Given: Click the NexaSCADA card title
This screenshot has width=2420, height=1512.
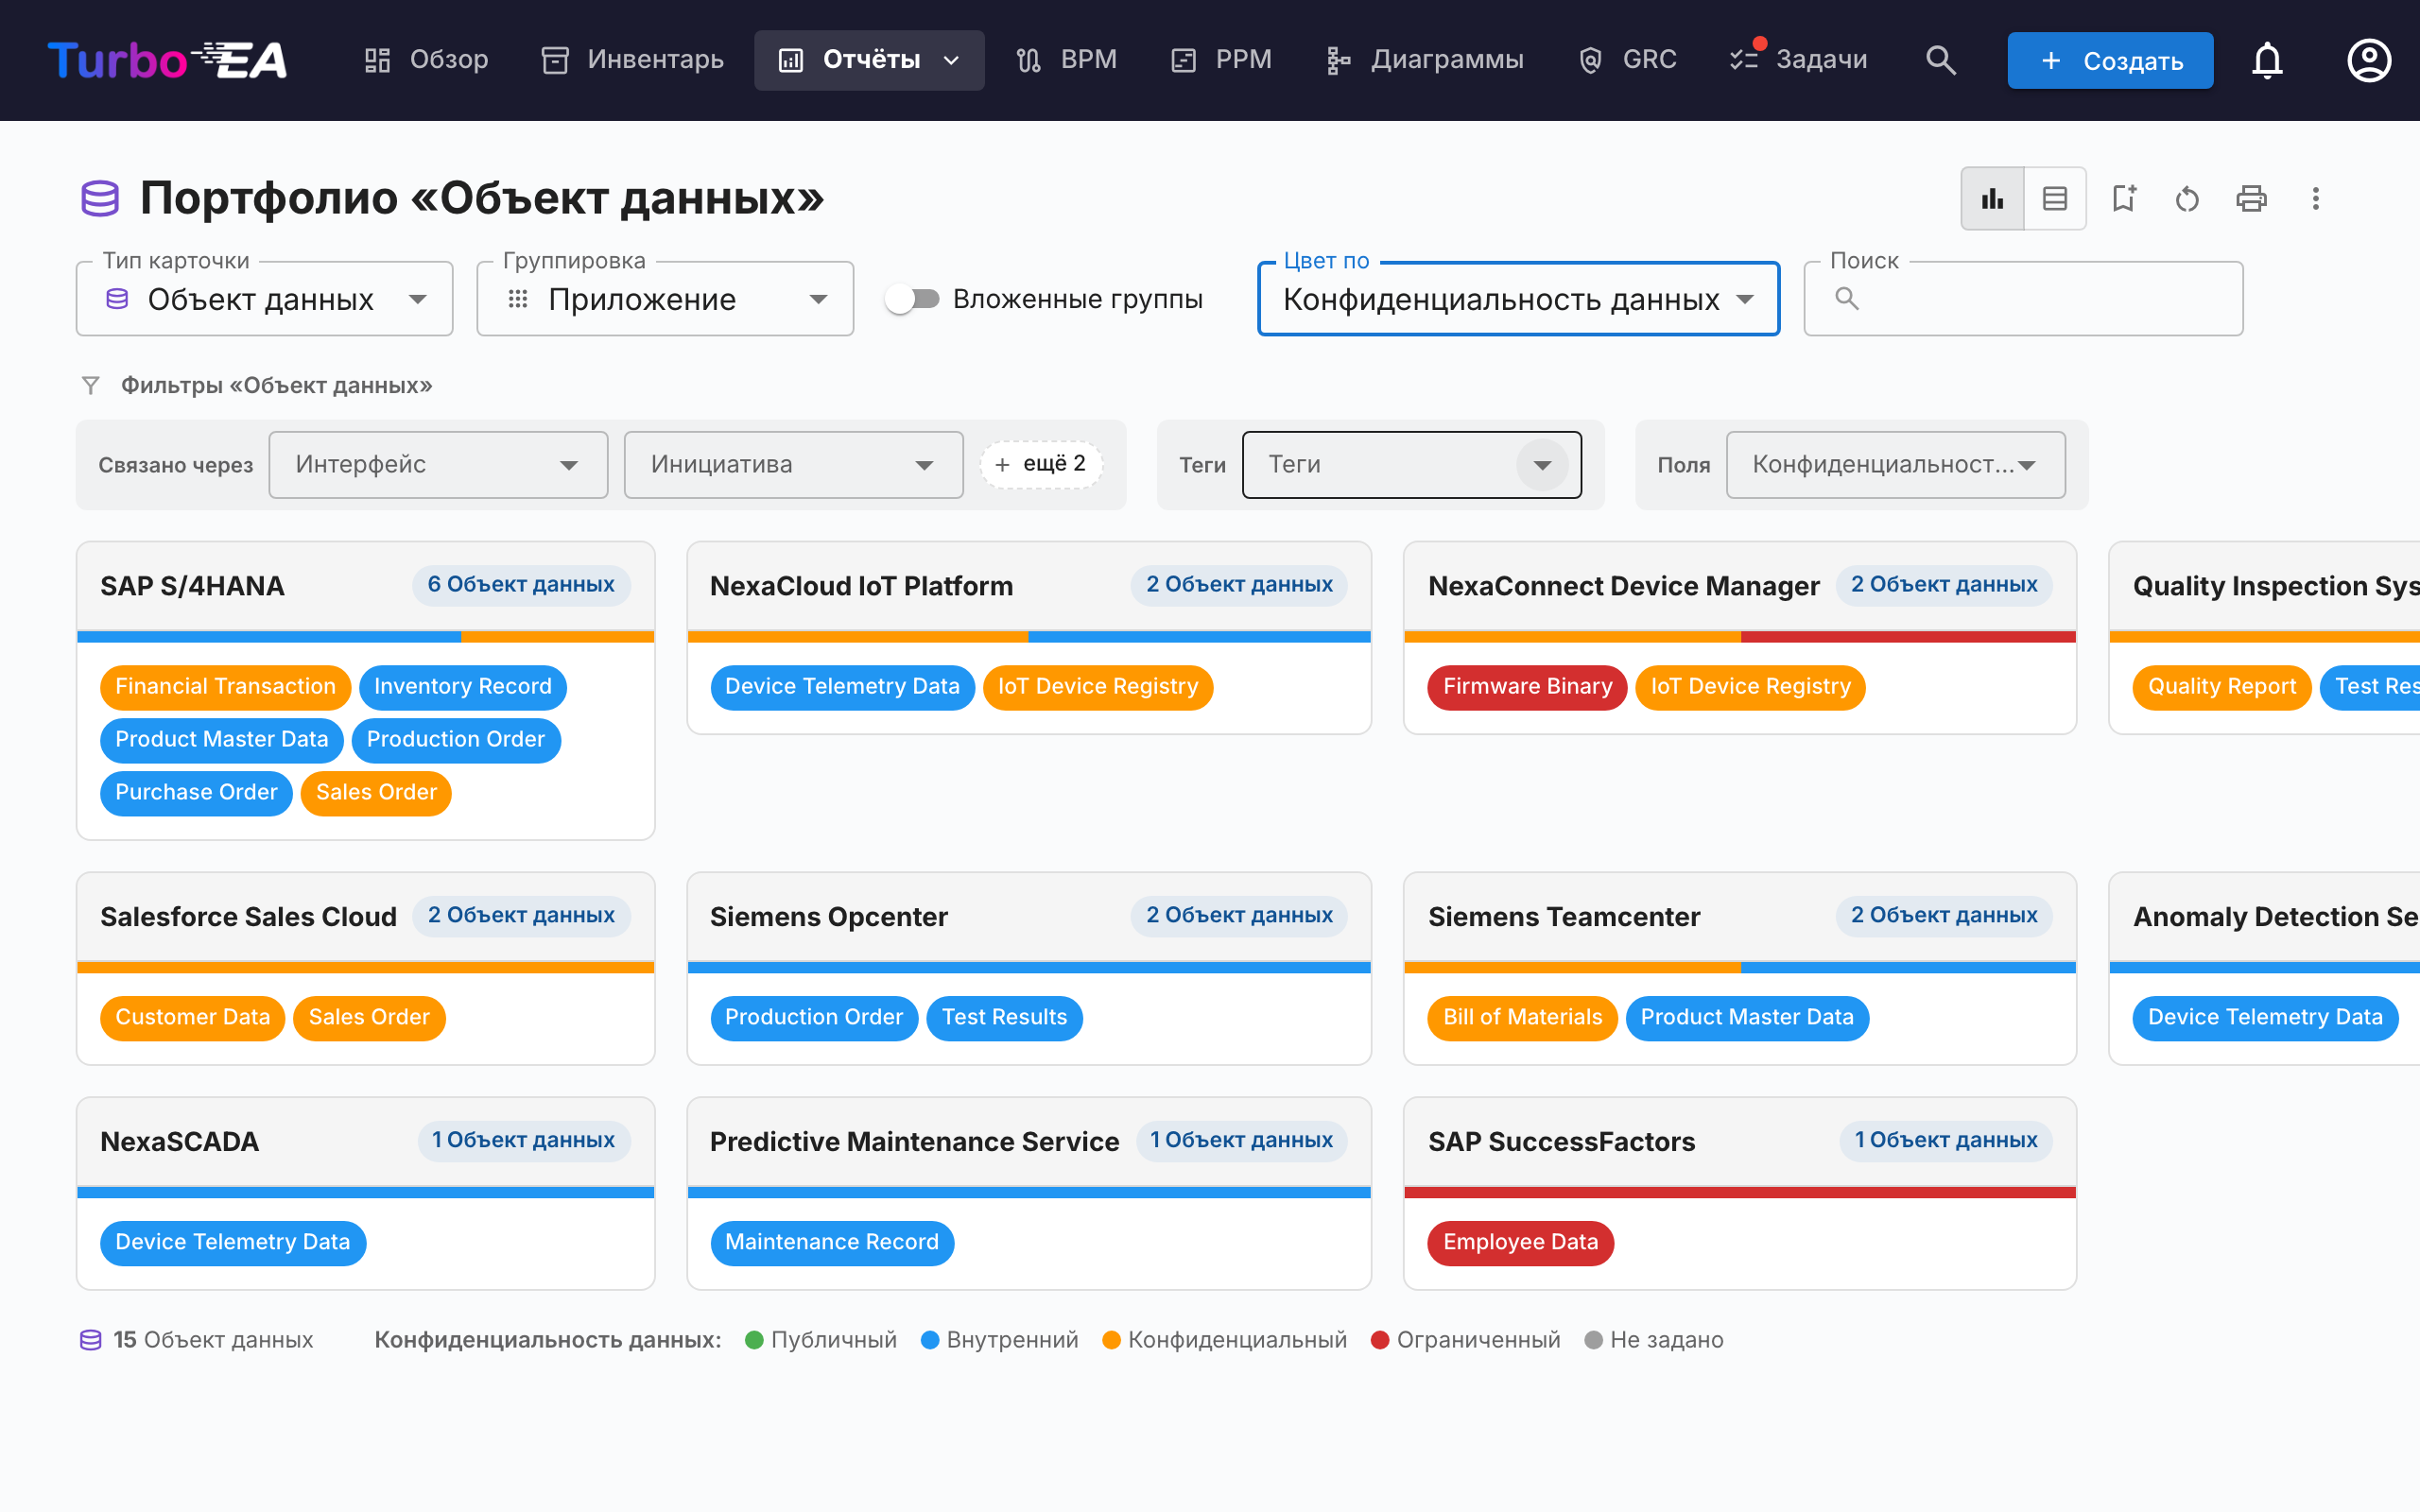Looking at the screenshot, I should click(x=179, y=1141).
